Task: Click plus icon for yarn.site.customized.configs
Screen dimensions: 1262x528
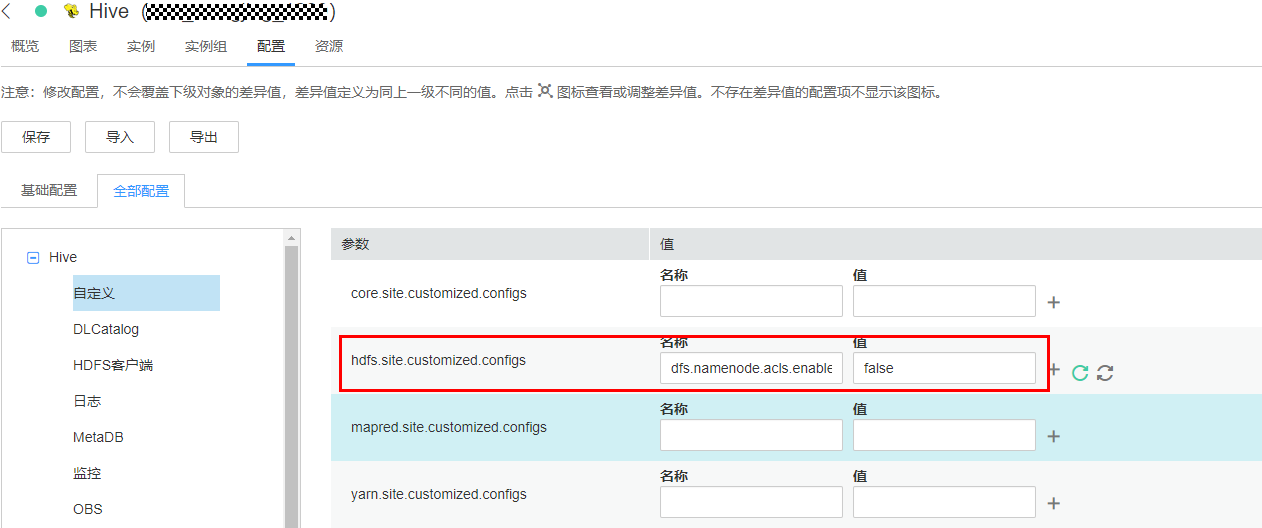Action: (1053, 503)
